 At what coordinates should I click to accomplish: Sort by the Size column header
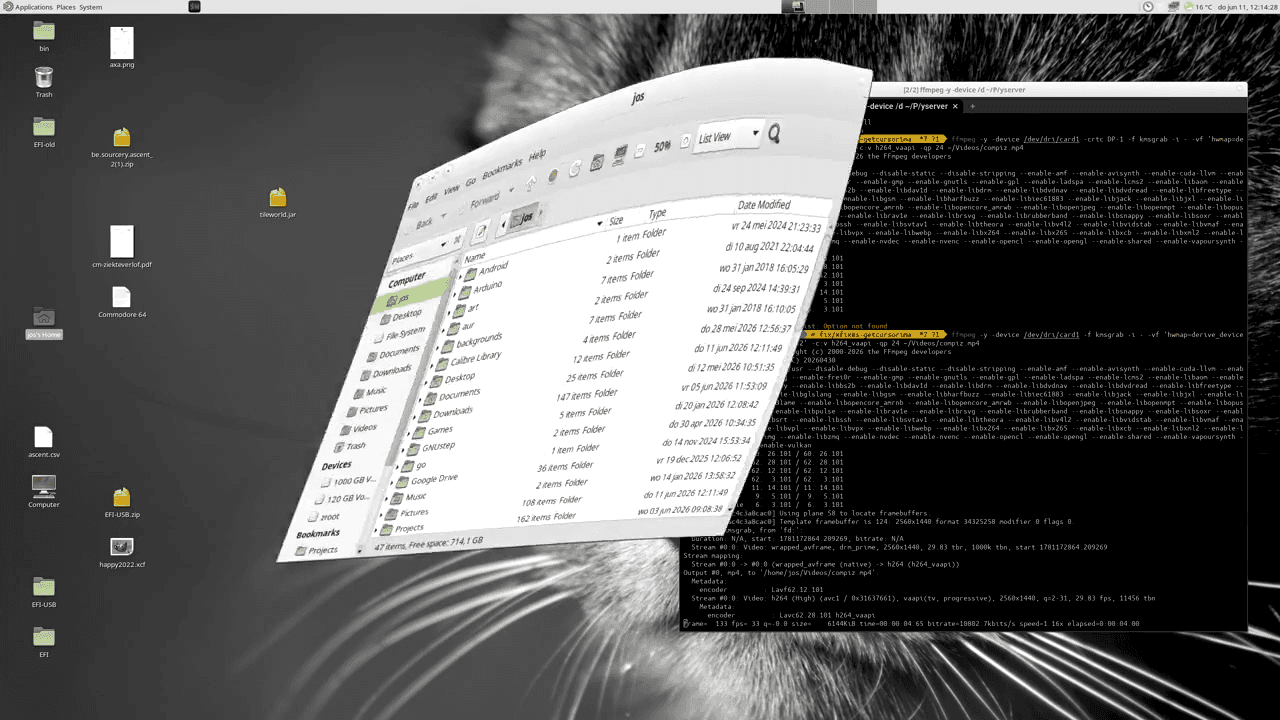(x=616, y=220)
